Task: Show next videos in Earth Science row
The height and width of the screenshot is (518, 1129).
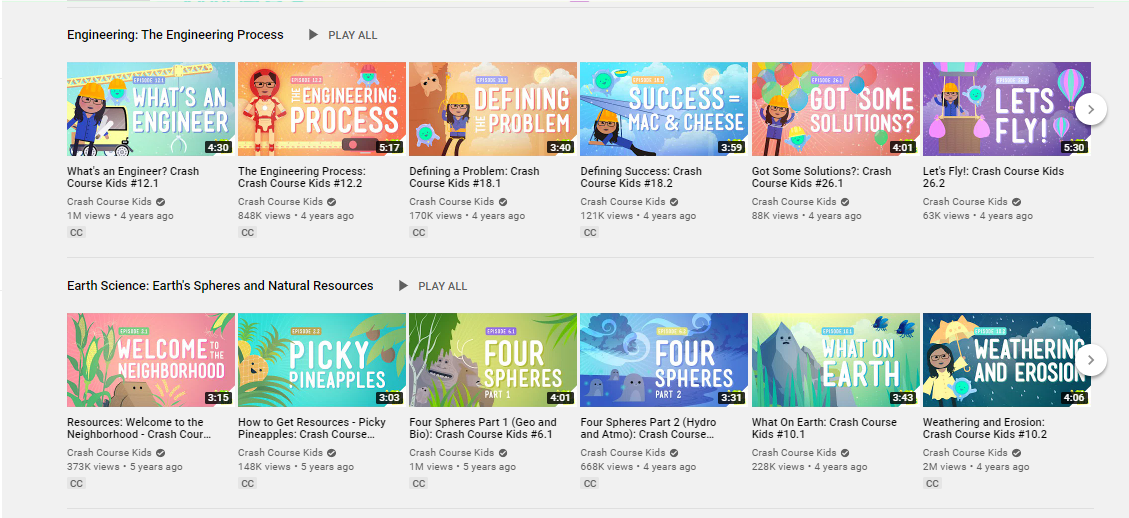Action: 1090,360
